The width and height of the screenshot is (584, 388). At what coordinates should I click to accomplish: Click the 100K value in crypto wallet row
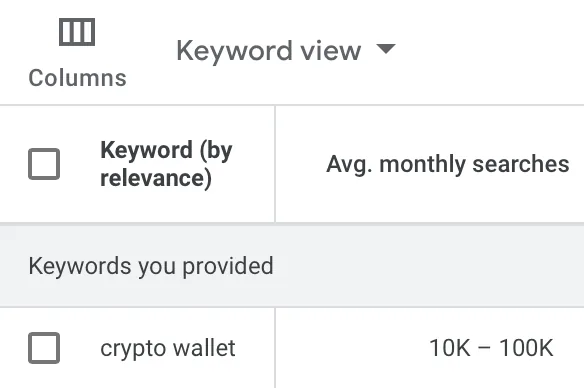pyautogui.click(x=526, y=348)
